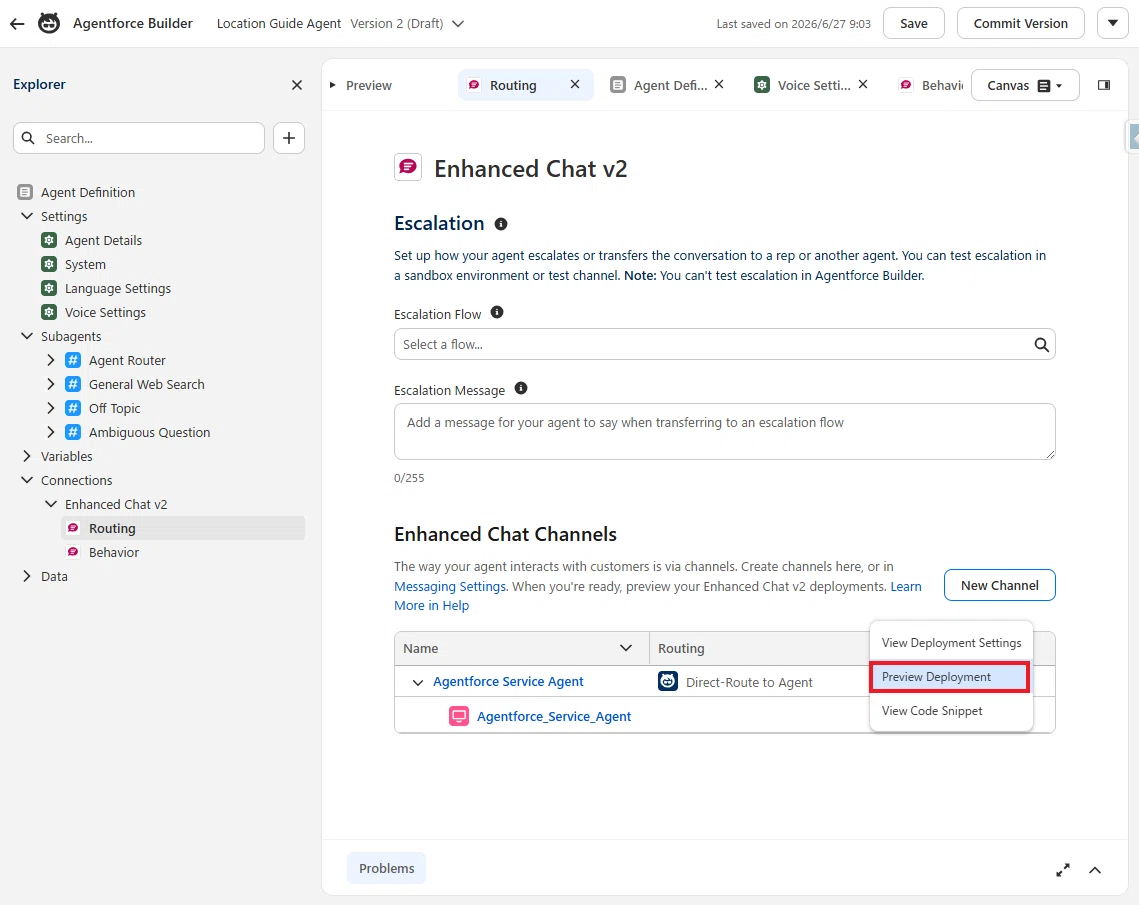Choose View Deployment Settings menu item
Viewport: 1139px width, 905px height.
pyautogui.click(x=951, y=643)
